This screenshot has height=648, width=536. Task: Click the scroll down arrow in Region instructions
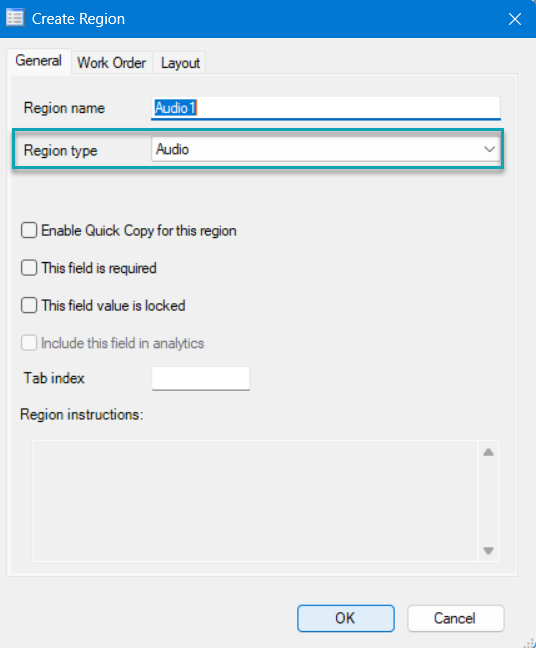click(488, 550)
